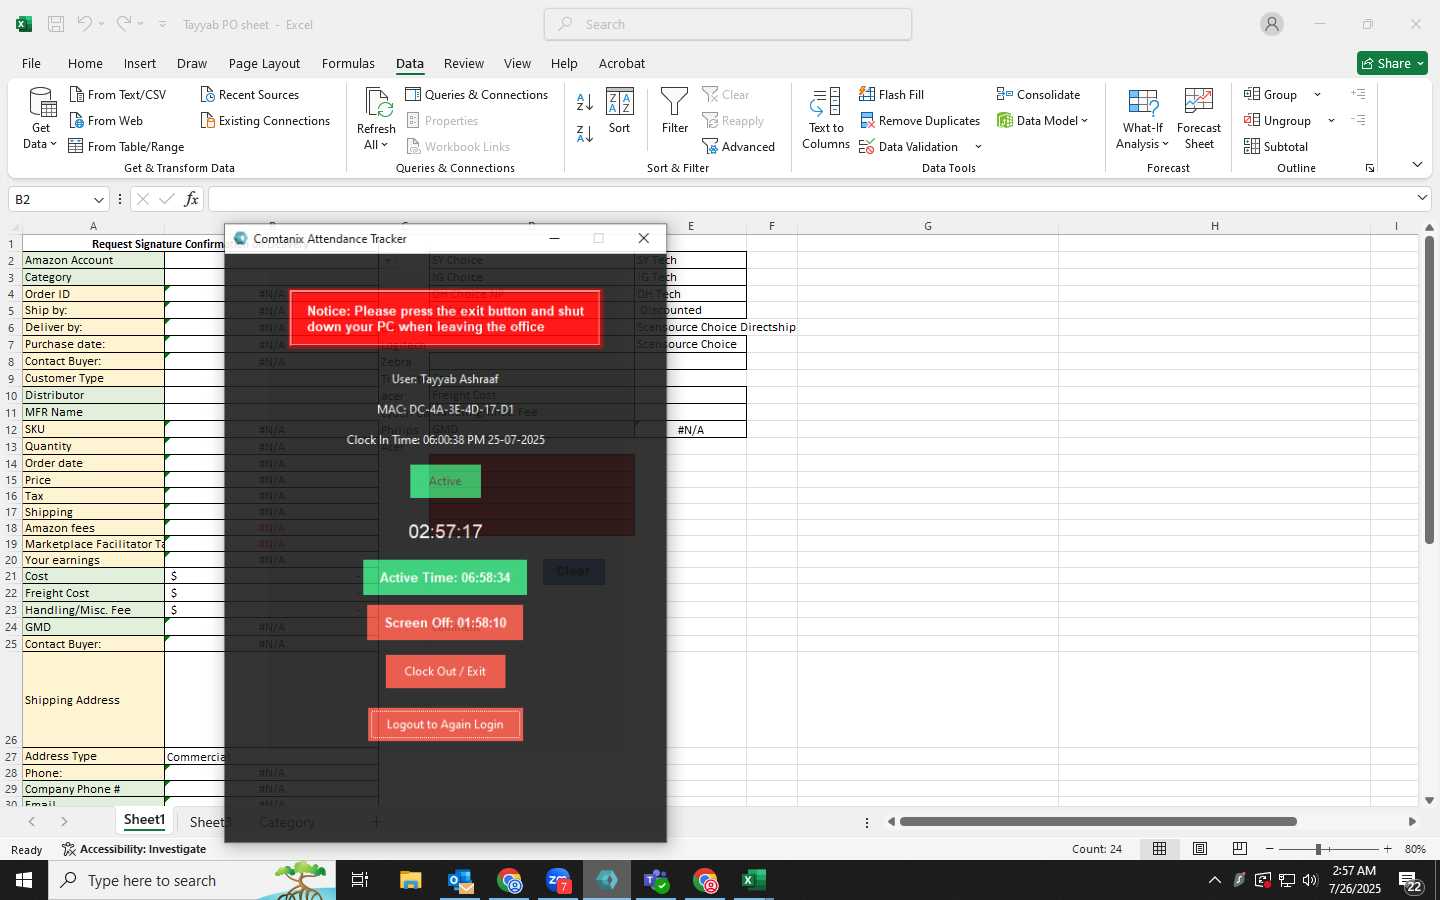Click the Subtotal button
The height and width of the screenshot is (900, 1440).
coord(1276,146)
